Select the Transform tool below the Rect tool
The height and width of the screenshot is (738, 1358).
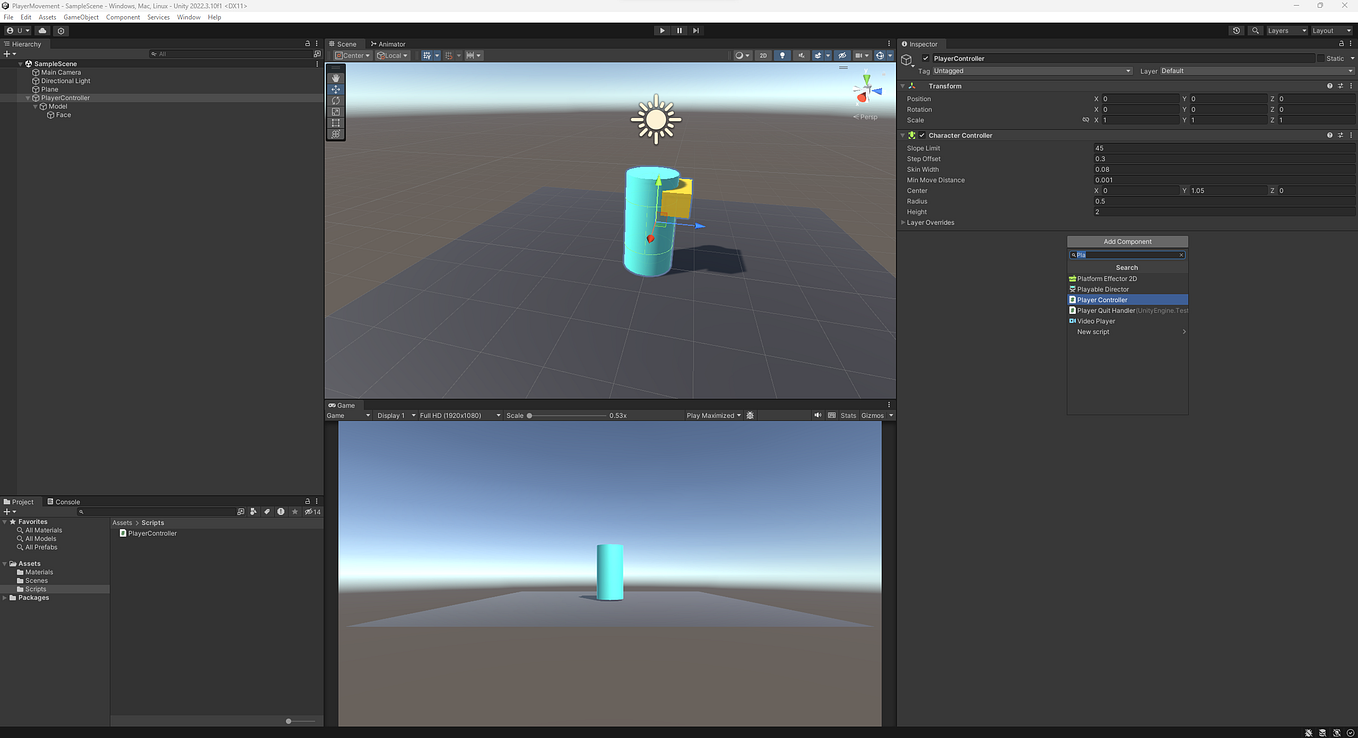(x=335, y=130)
